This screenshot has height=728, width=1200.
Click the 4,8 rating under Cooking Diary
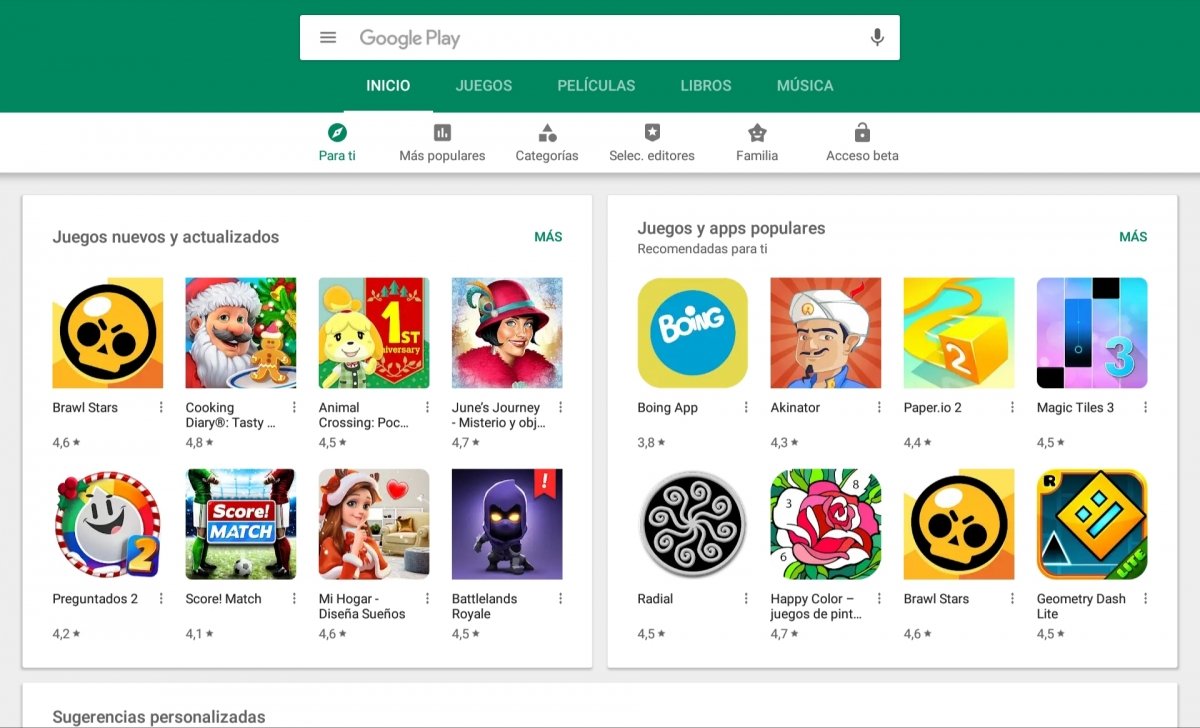tap(199, 442)
